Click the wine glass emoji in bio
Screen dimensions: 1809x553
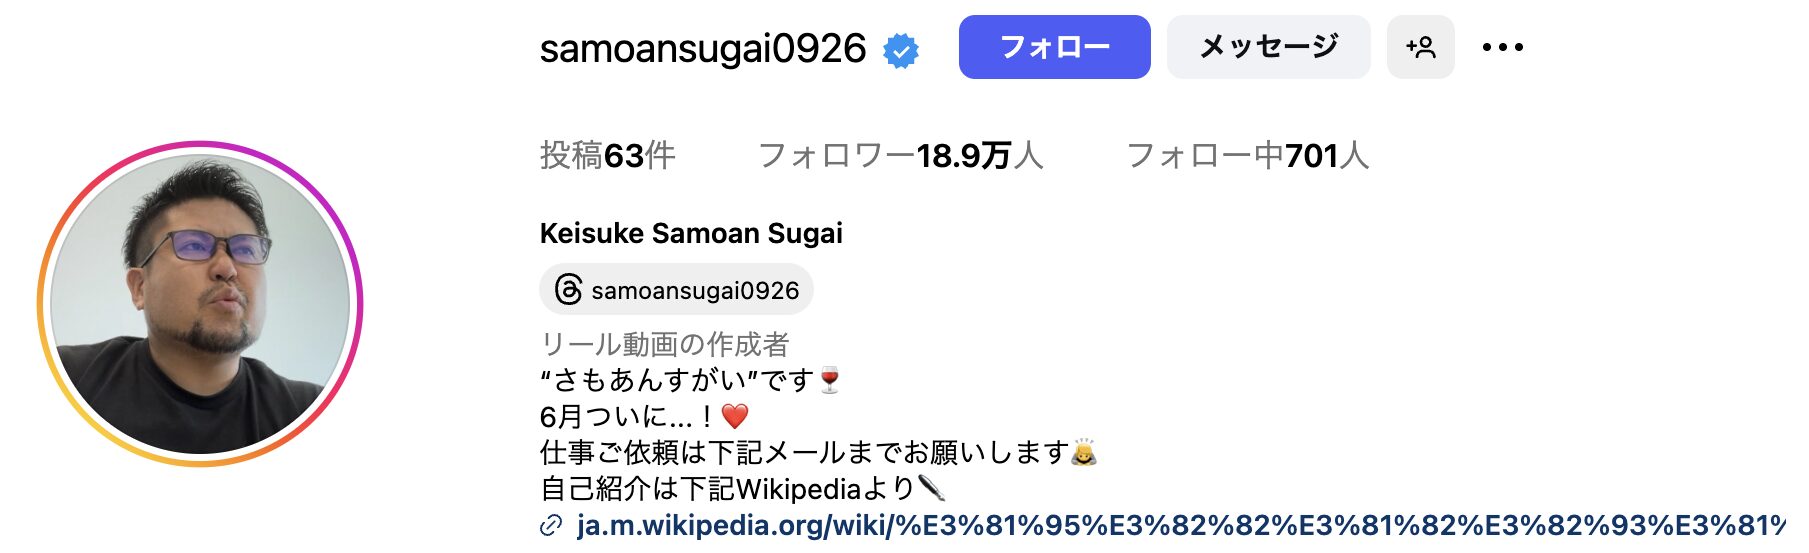coord(830,380)
